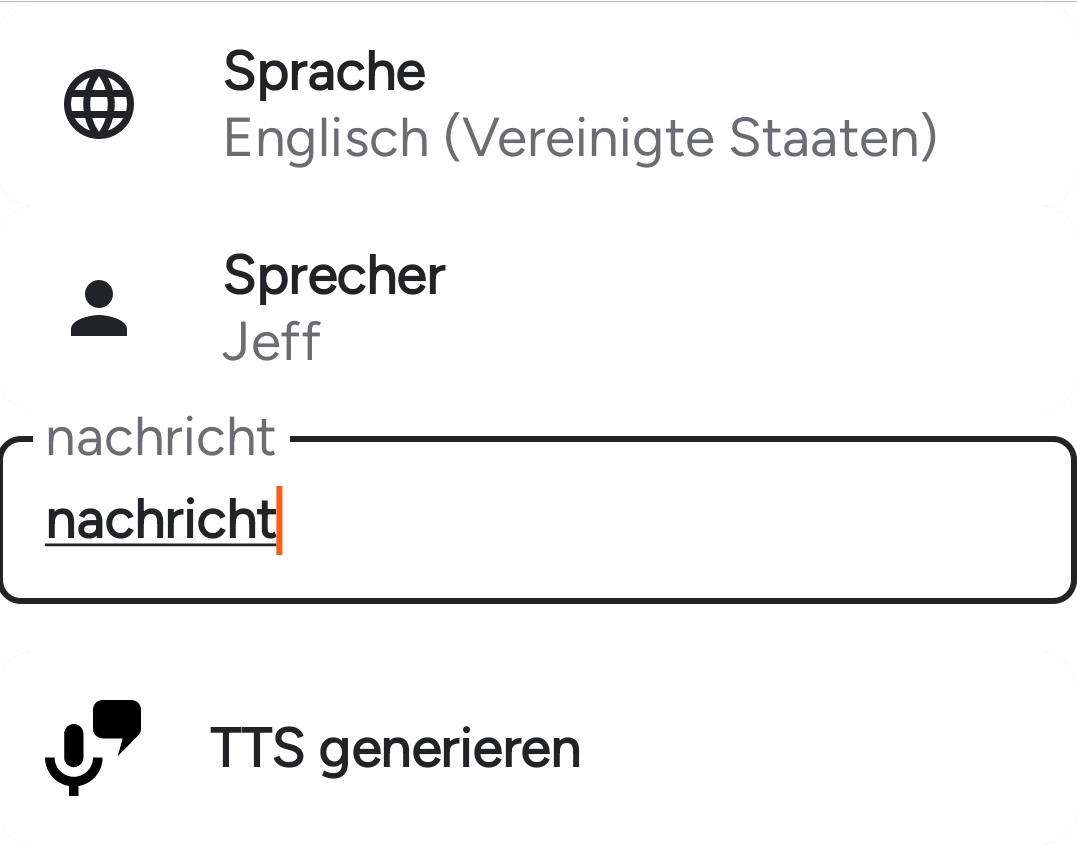Click the TTS generieren label text
Viewport: 1077px width, 849px height.
pyautogui.click(x=395, y=748)
